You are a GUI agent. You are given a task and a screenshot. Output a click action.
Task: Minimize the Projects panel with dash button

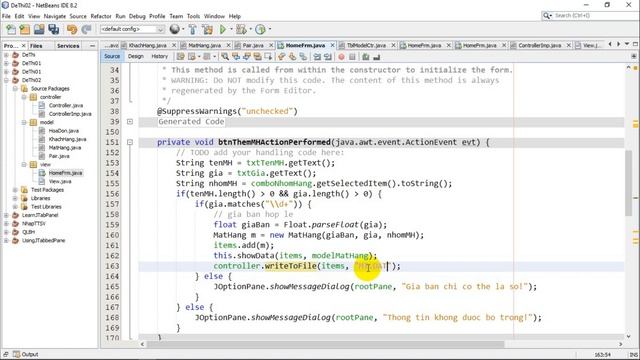point(92,46)
